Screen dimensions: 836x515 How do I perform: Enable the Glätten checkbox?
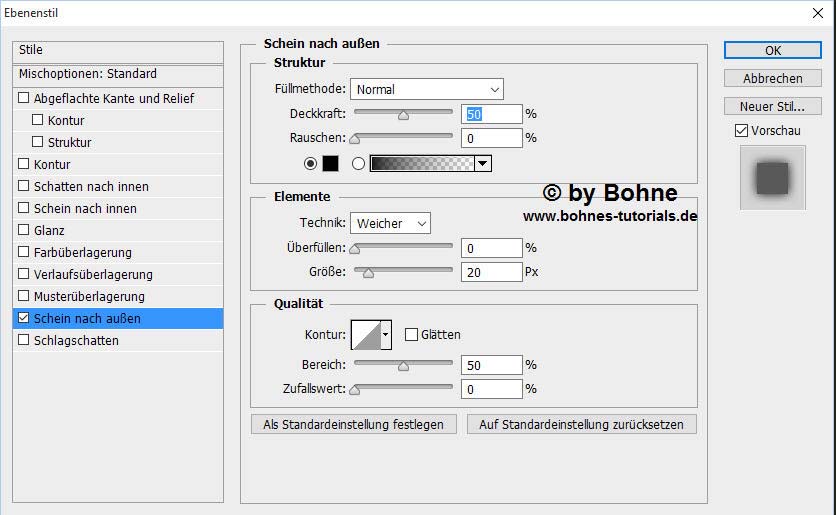(x=411, y=335)
